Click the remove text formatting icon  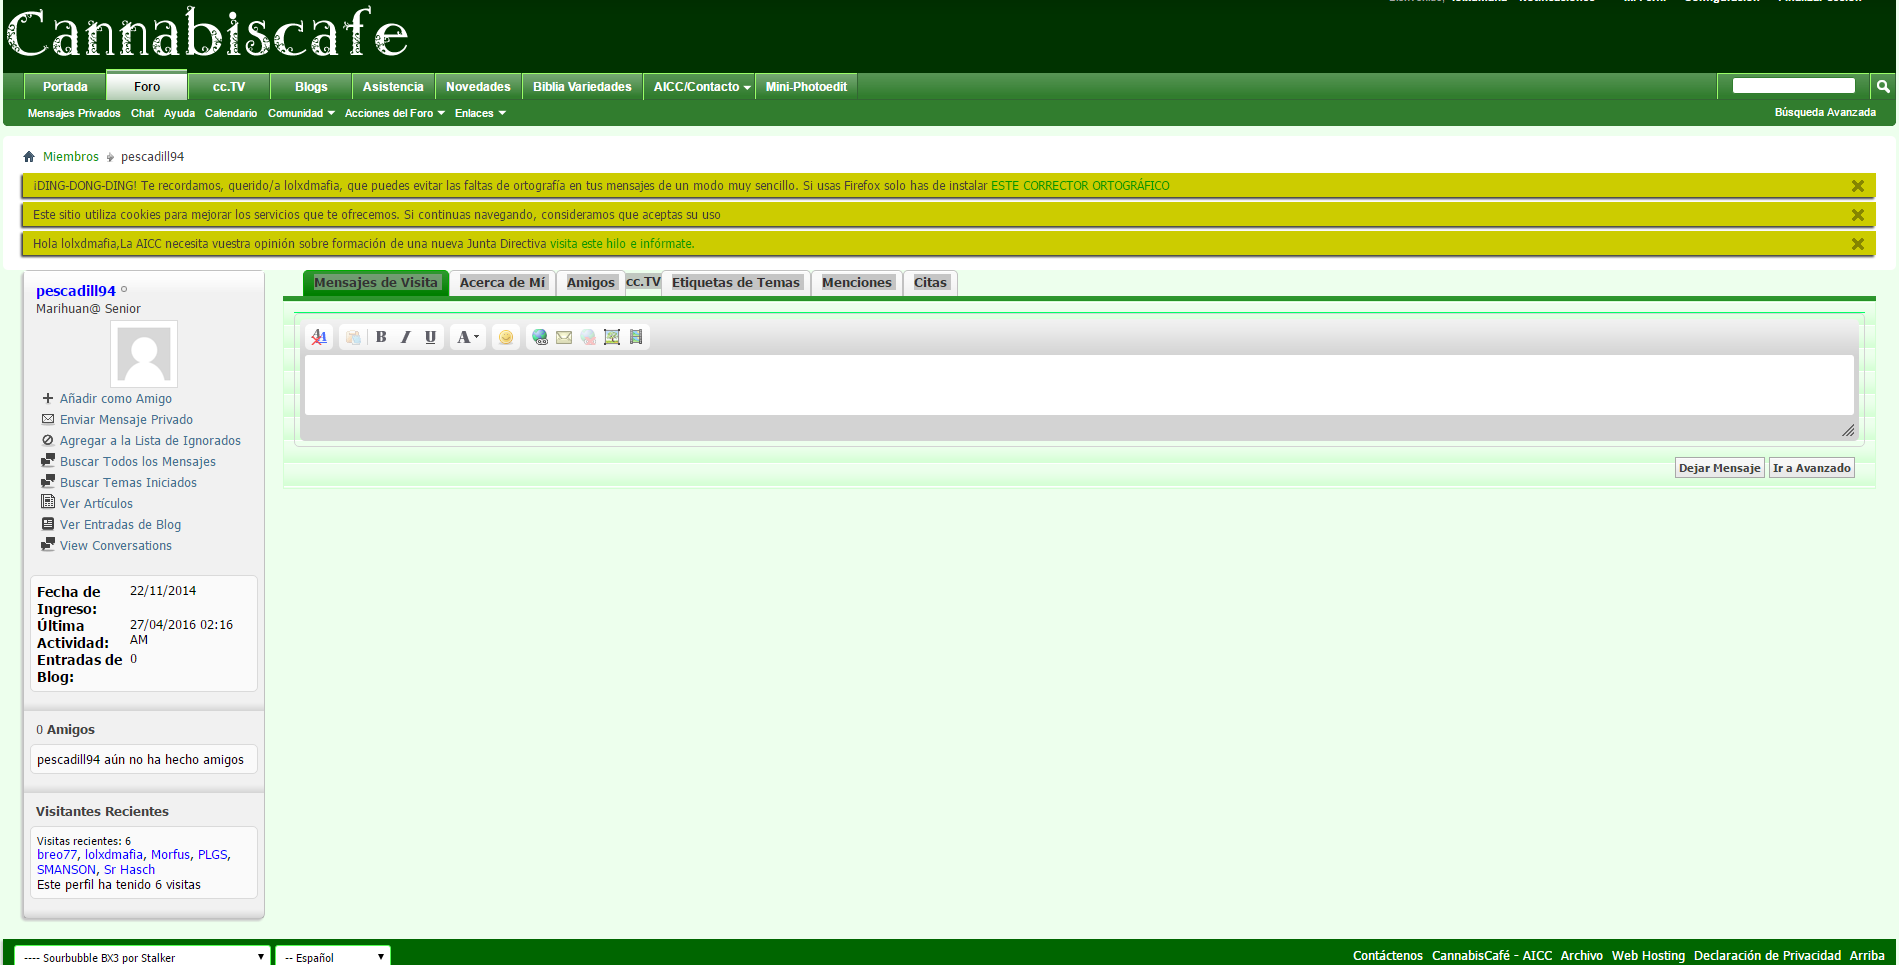[319, 337]
